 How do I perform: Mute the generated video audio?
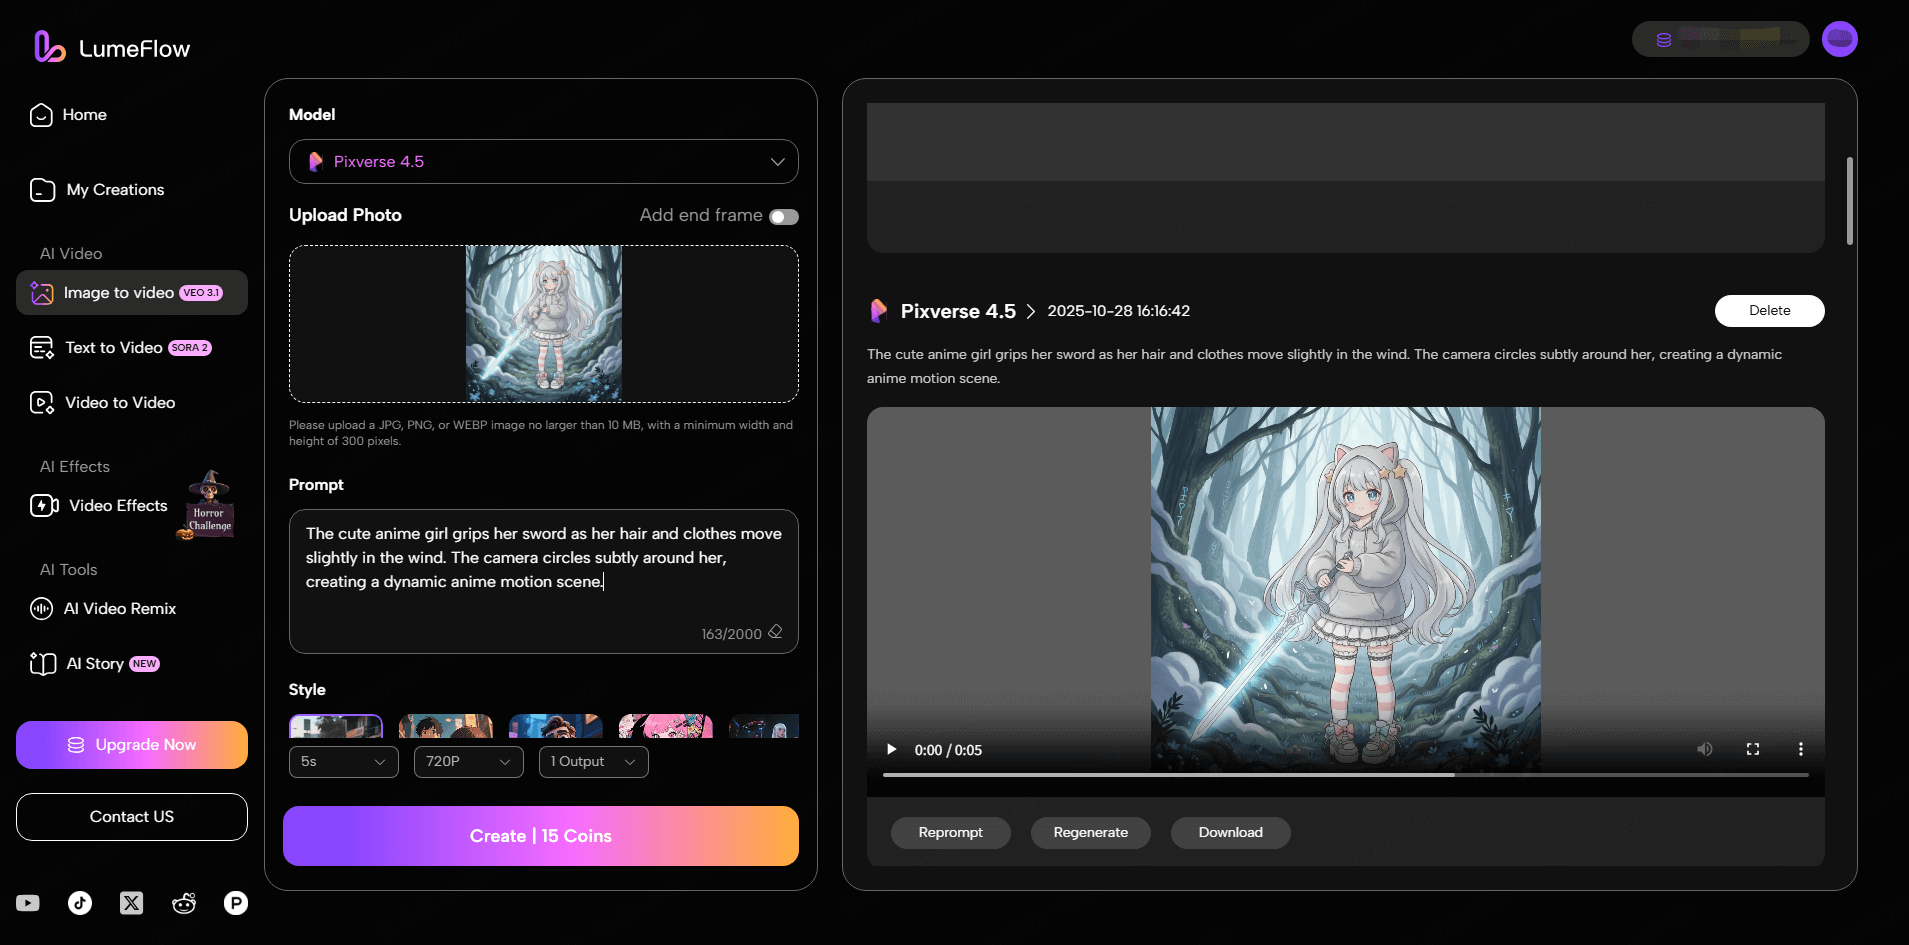coord(1704,748)
